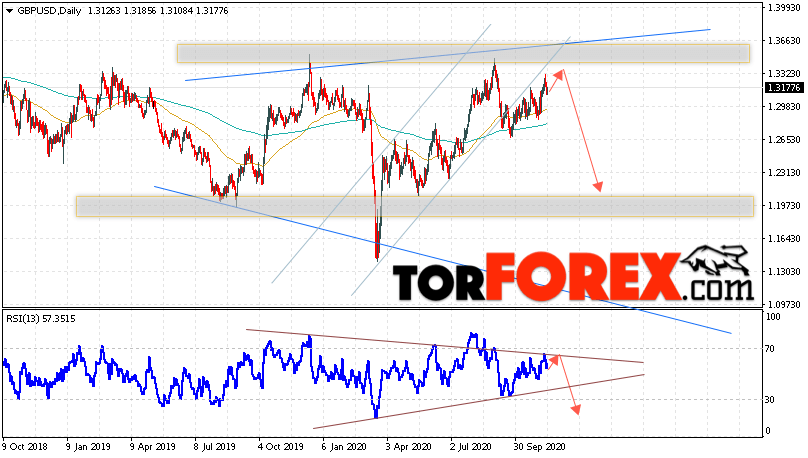Select the 1.16430 price axis label
The image size is (808, 458).
click(784, 239)
